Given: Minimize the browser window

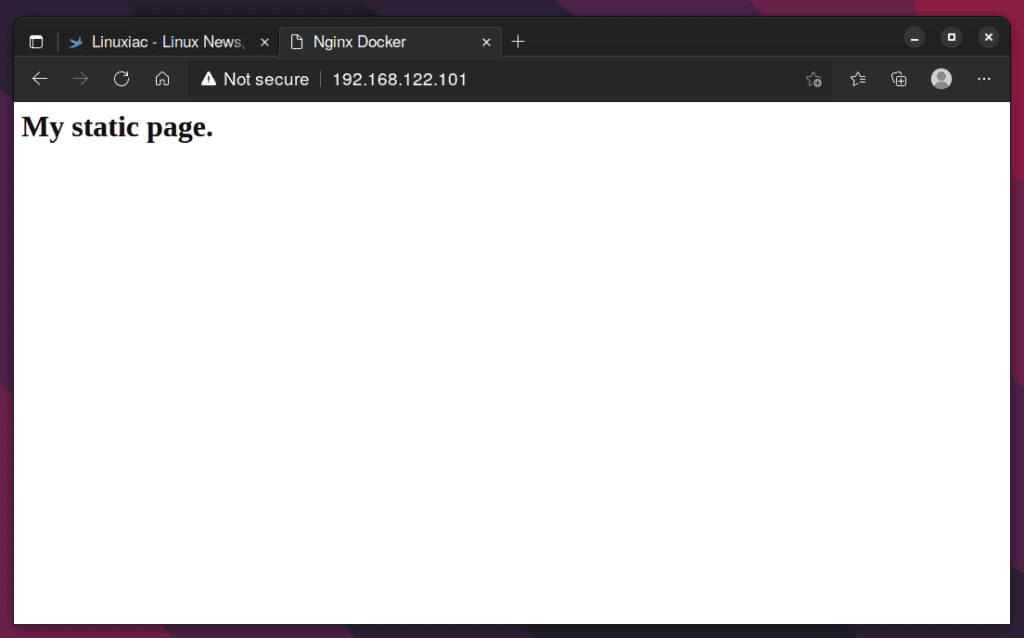Looking at the screenshot, I should [x=915, y=37].
